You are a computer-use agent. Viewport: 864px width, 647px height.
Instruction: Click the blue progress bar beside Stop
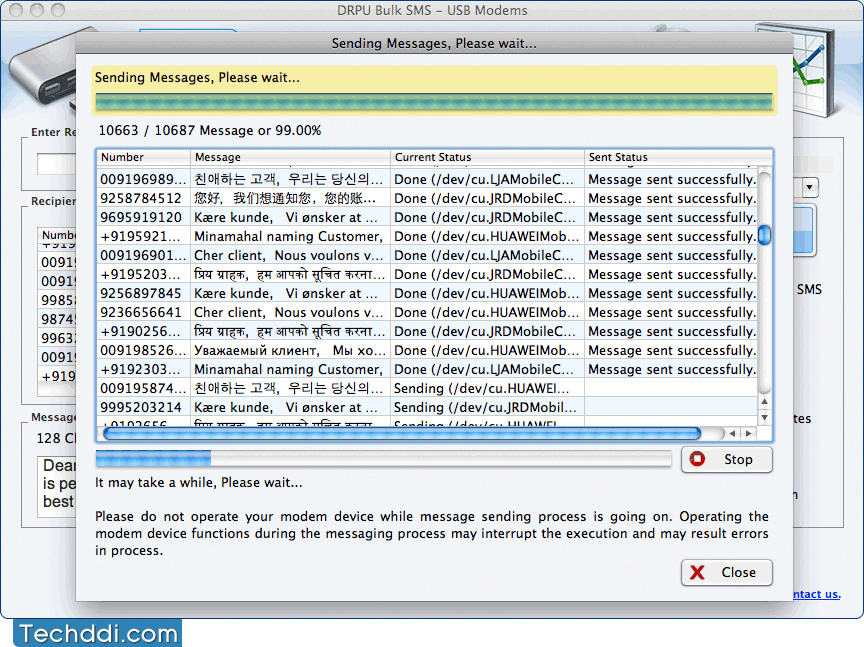pyautogui.click(x=383, y=459)
